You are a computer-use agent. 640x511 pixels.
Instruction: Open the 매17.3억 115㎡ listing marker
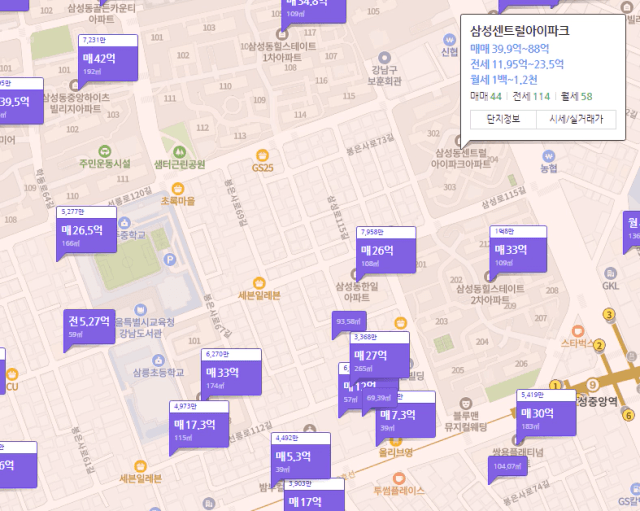click(199, 424)
